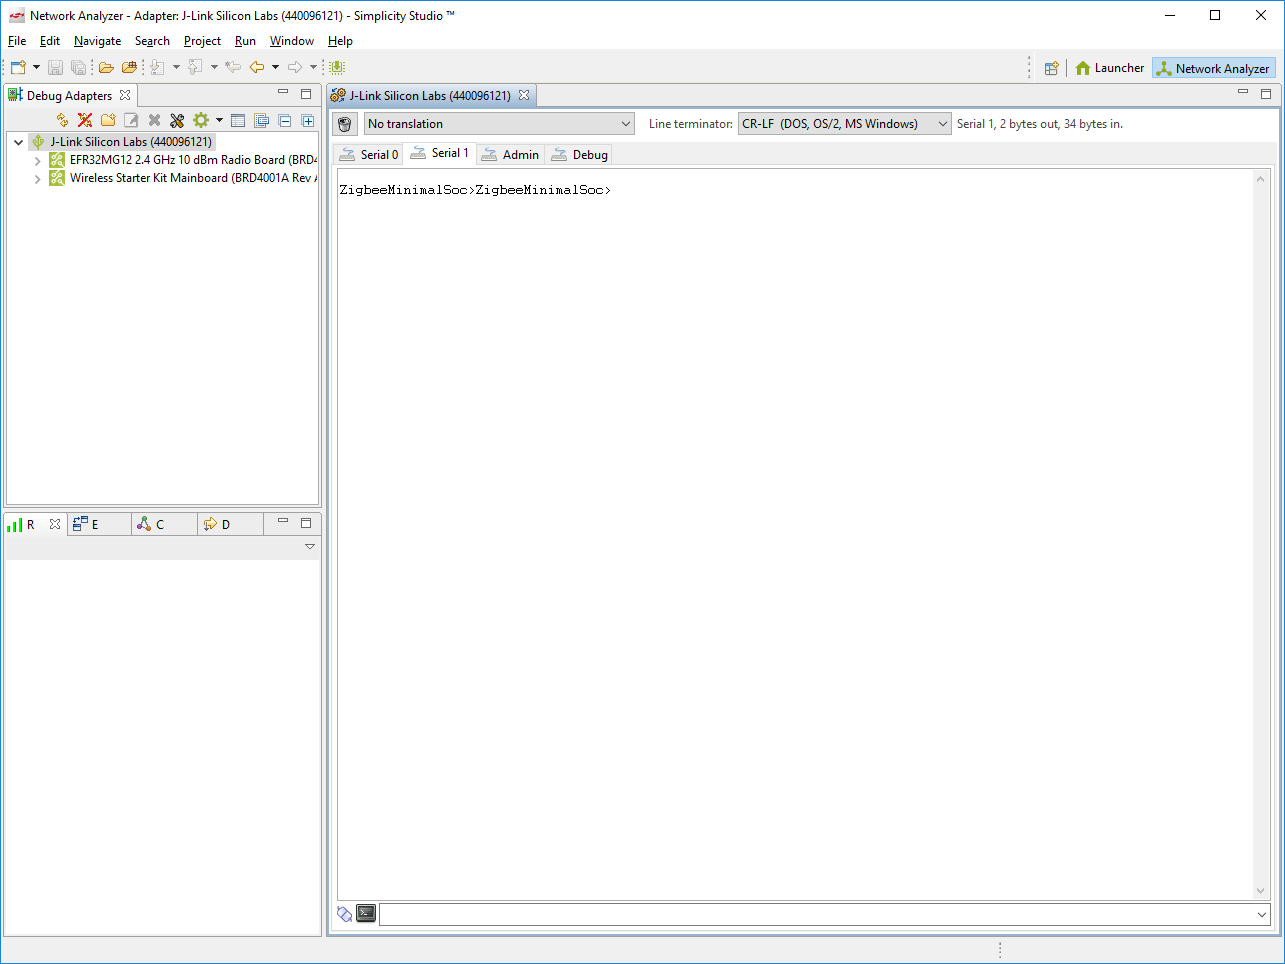Click the open folder toolbar icon

point(106,67)
